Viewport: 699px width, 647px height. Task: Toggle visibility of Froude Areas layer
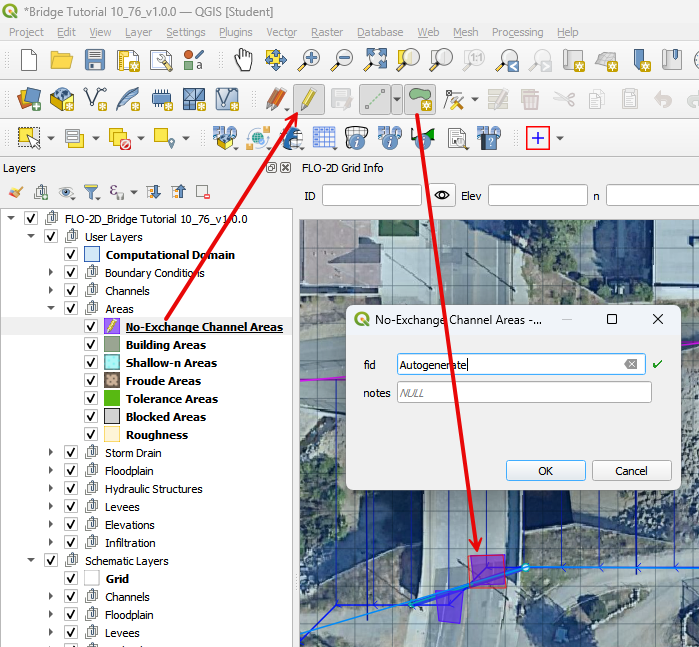click(x=91, y=381)
